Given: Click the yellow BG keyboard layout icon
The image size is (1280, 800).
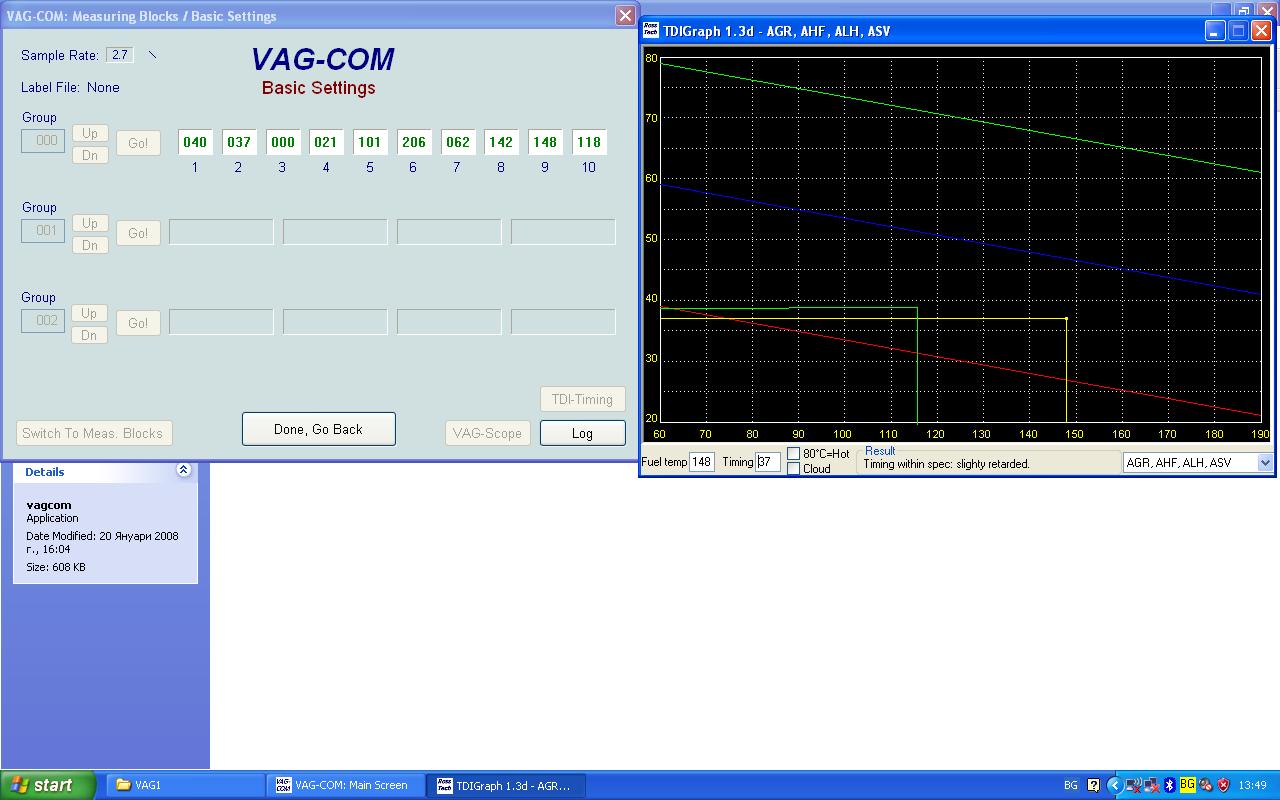Looking at the screenshot, I should [x=1188, y=785].
